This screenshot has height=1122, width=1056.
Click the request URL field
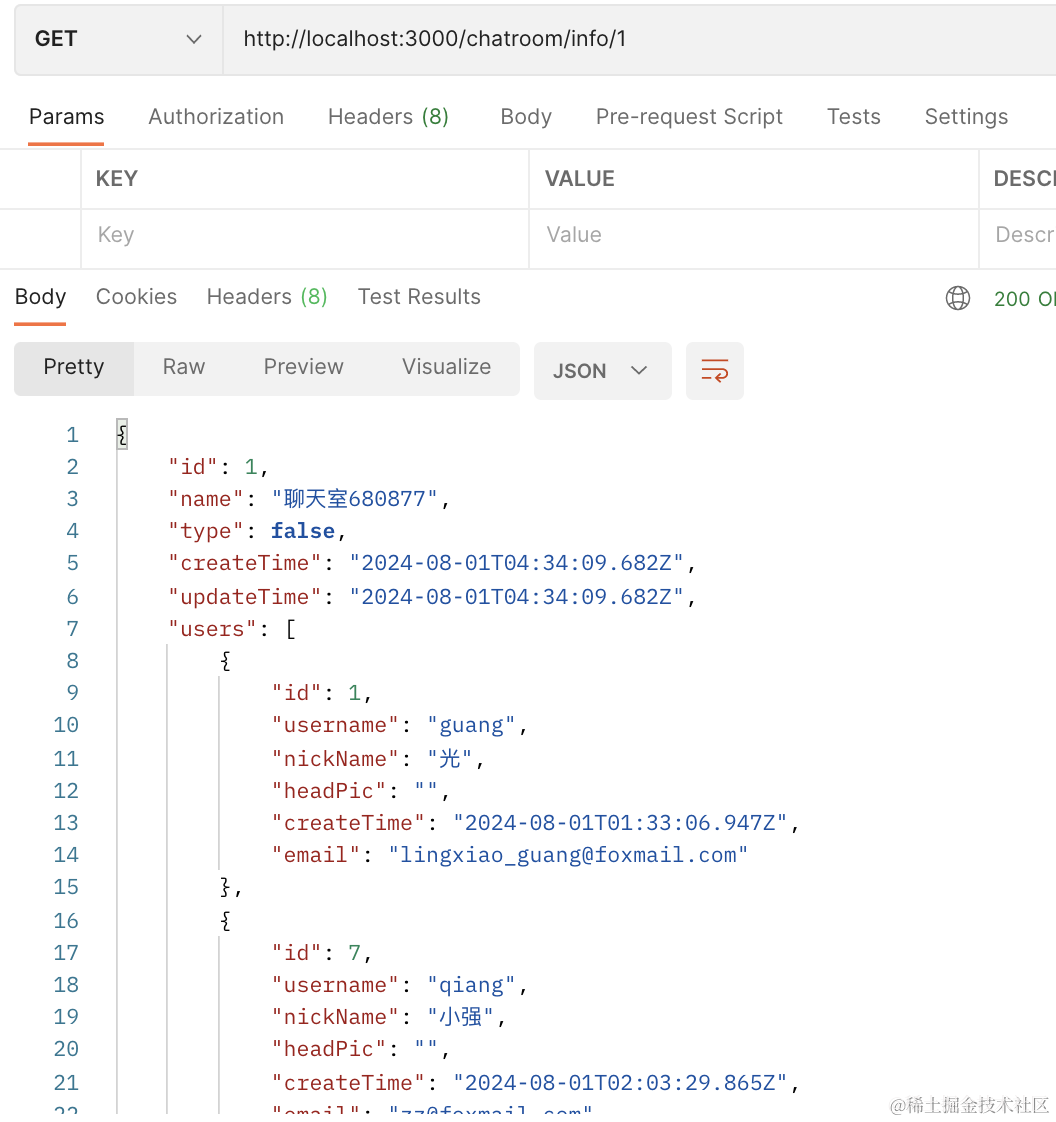click(640, 39)
